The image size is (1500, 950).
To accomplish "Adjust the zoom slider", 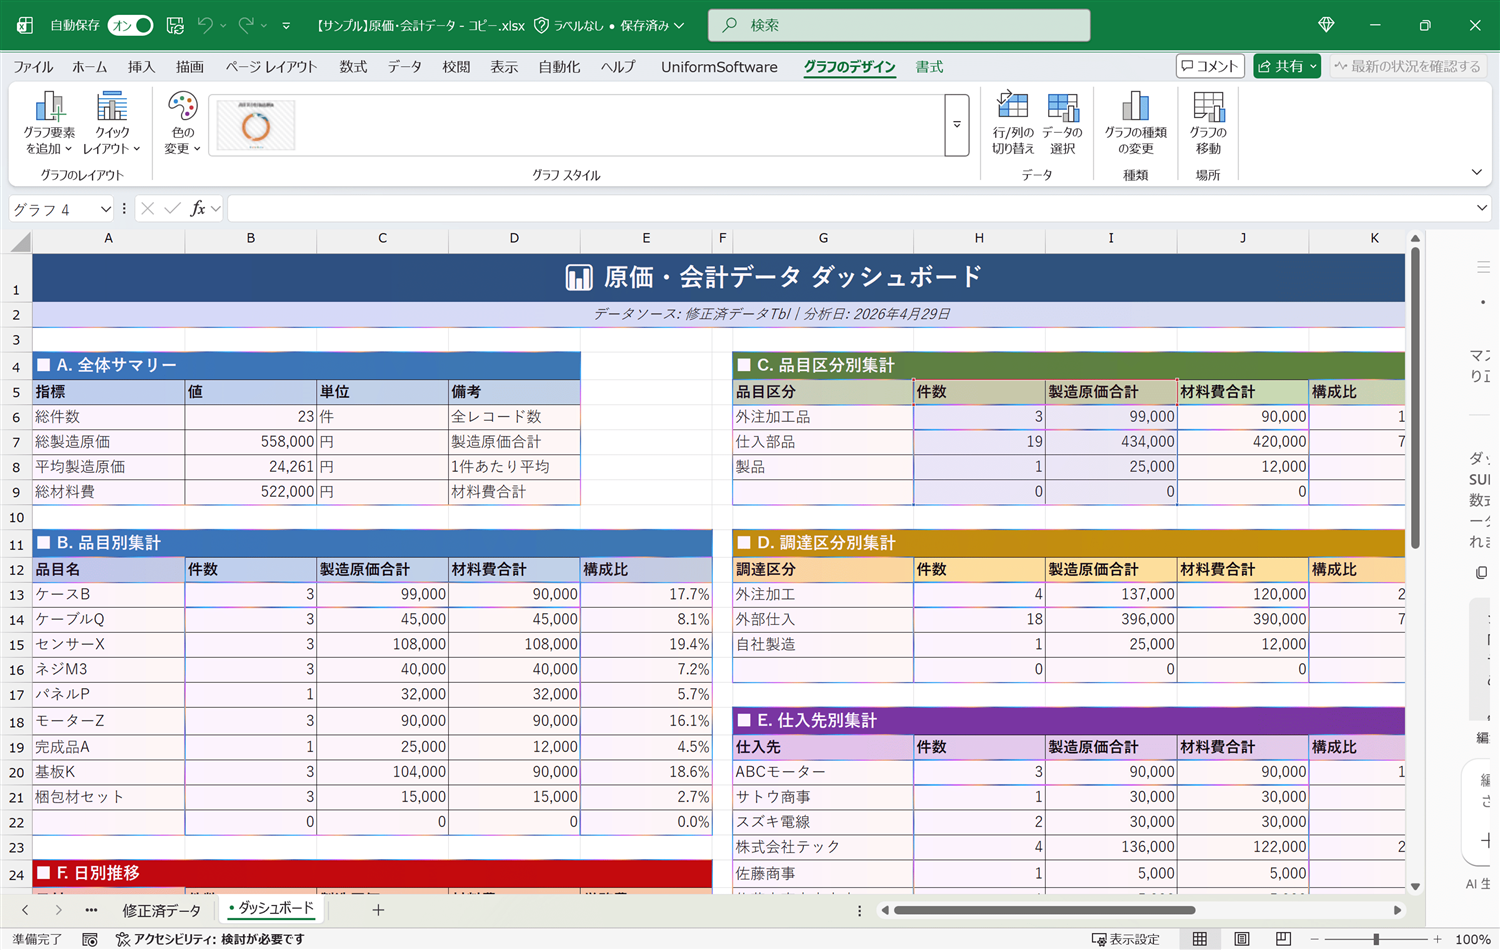I will click(x=1376, y=939).
